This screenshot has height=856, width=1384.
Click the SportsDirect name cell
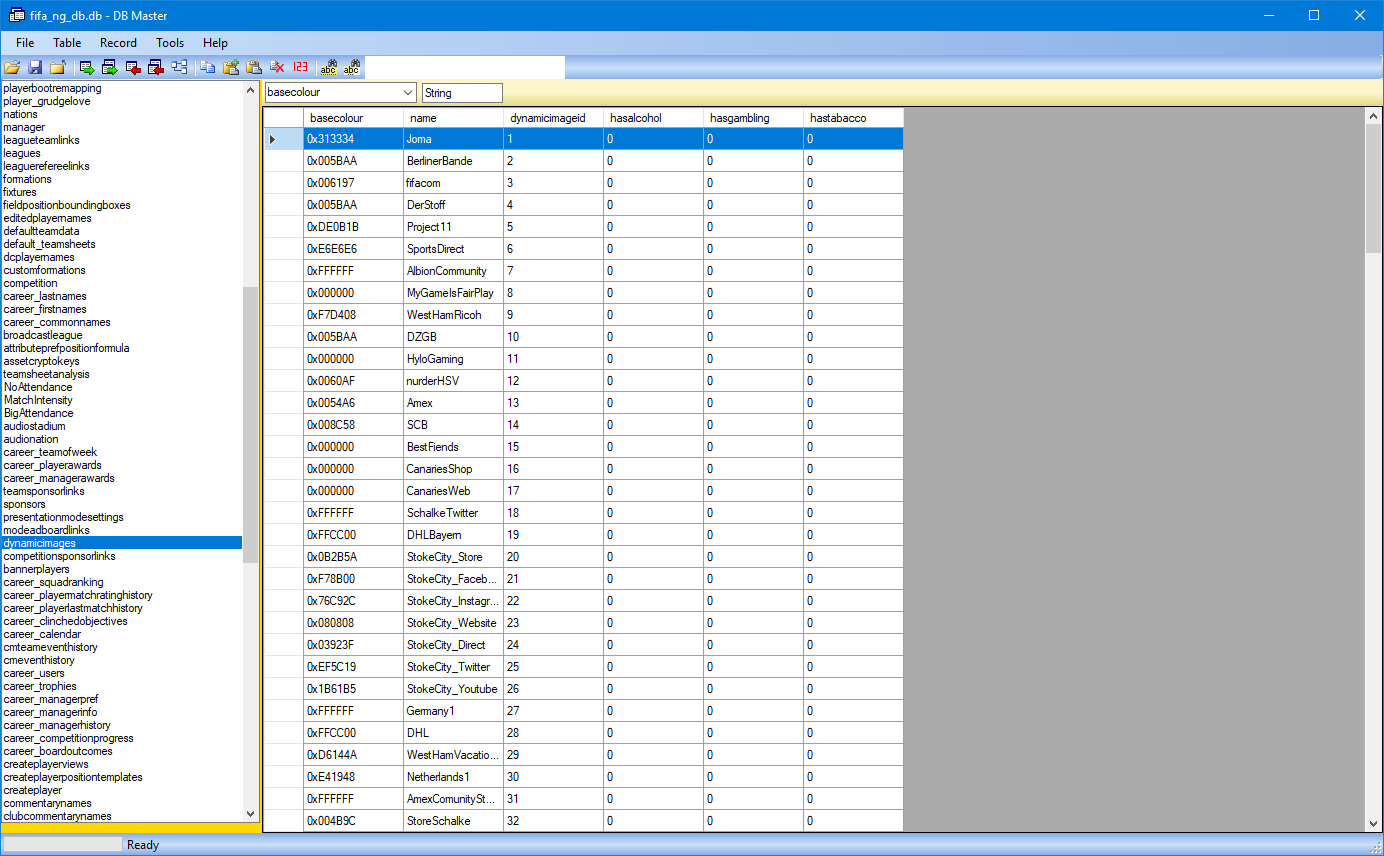pos(453,249)
